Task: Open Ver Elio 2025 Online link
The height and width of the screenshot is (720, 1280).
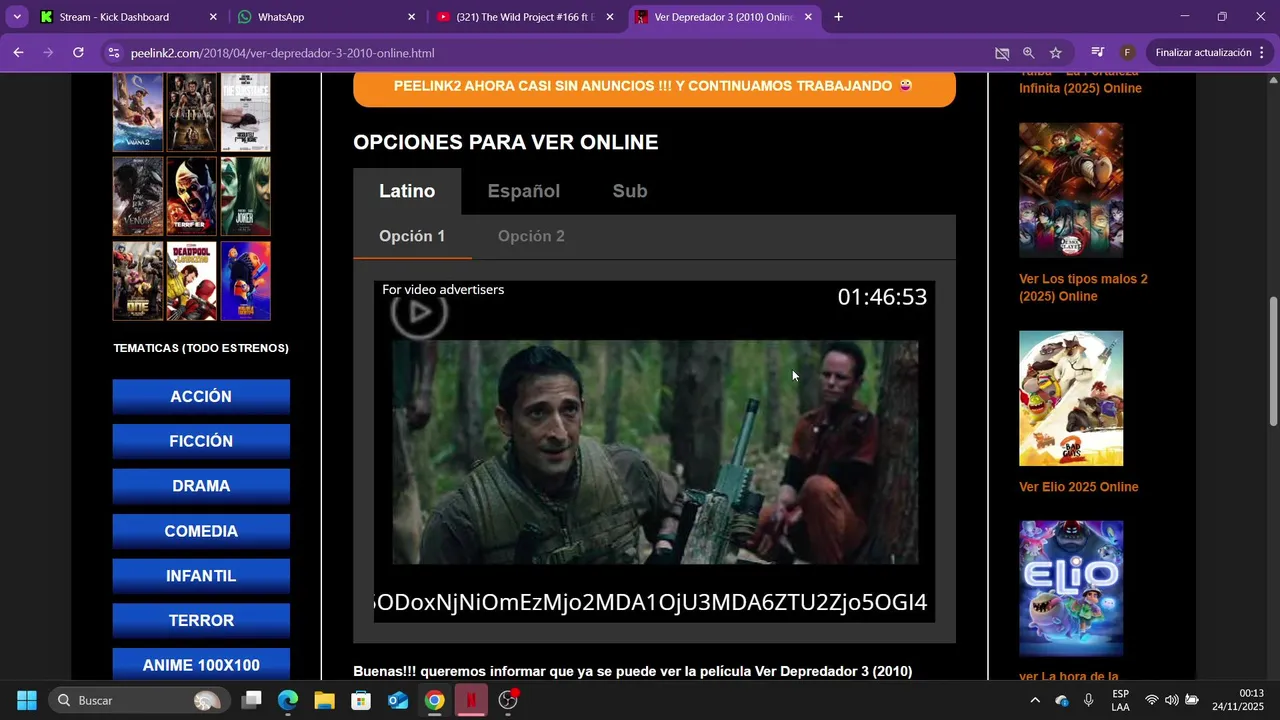Action: [x=1079, y=487]
